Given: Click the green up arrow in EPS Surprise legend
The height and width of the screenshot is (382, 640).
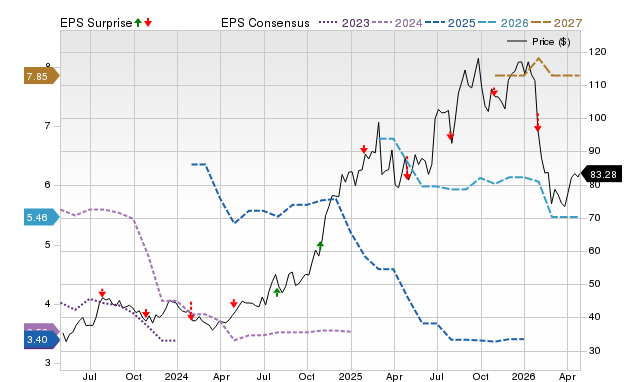Looking at the screenshot, I should [x=138, y=23].
